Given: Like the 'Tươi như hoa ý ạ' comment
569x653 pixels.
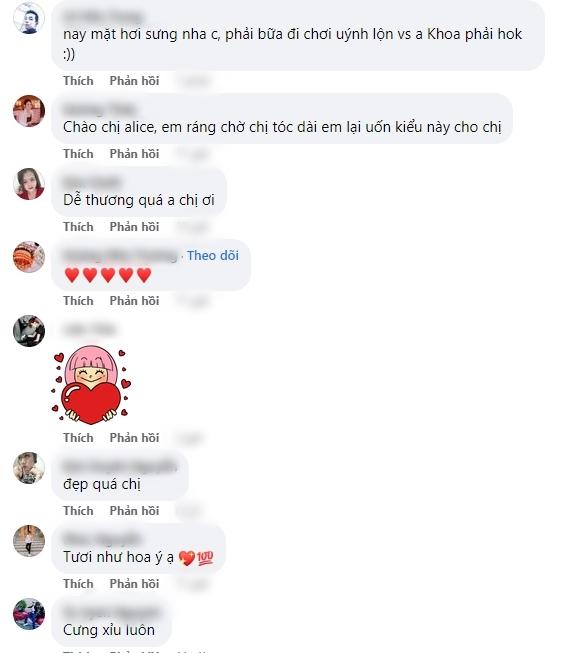Looking at the screenshot, I should (78, 584).
